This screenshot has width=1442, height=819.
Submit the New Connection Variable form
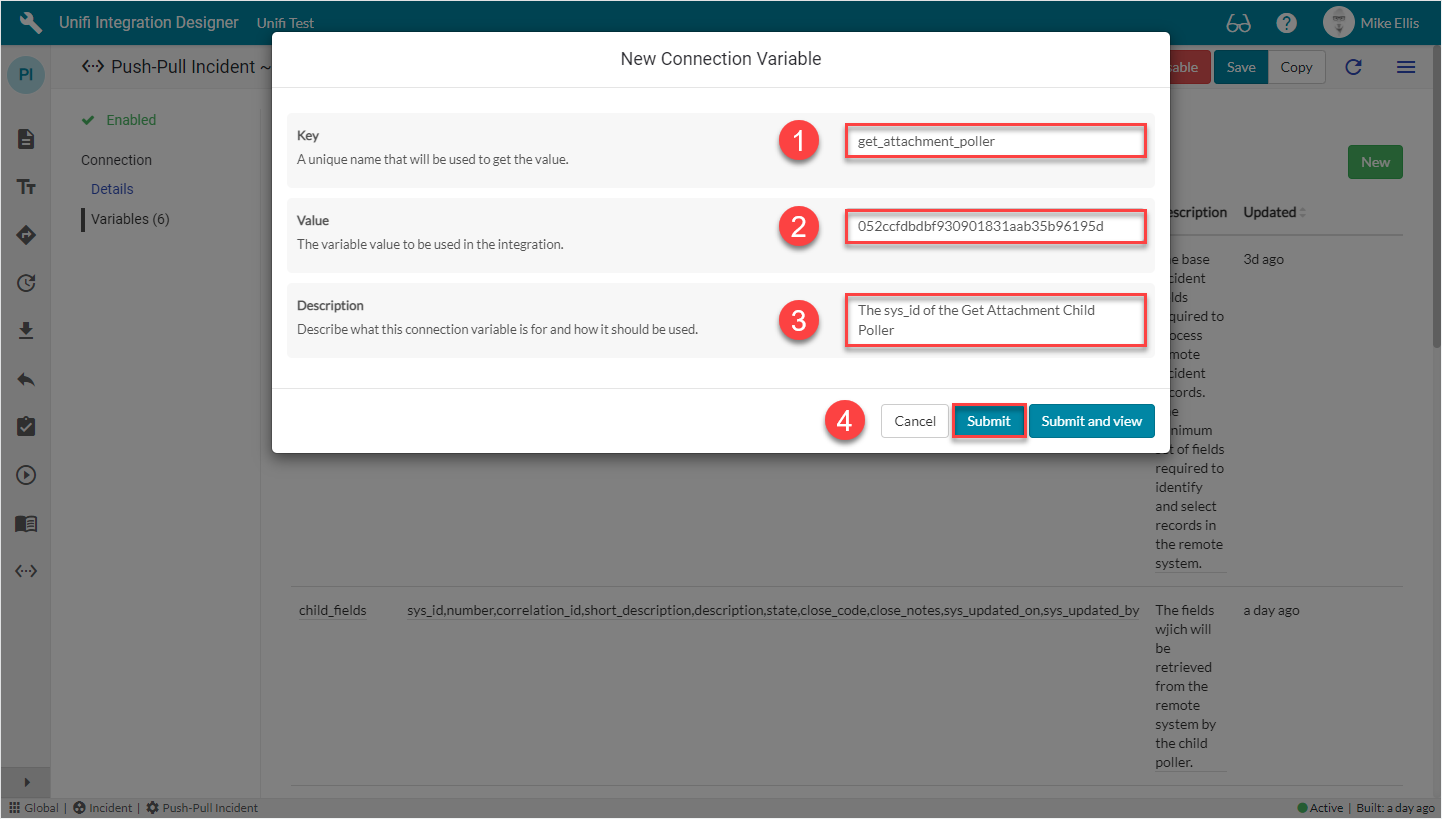point(988,420)
